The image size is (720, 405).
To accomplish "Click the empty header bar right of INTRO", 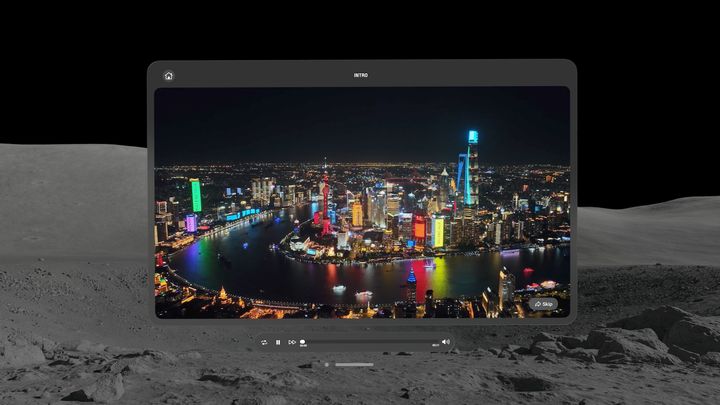I will tap(470, 76).
